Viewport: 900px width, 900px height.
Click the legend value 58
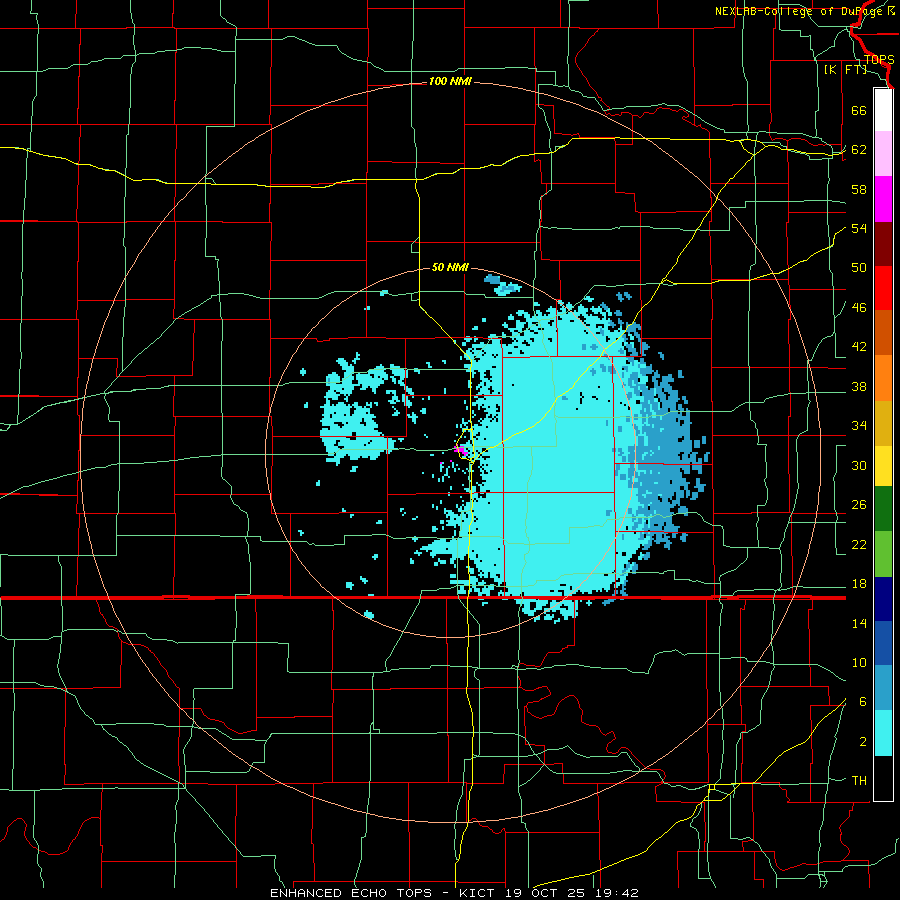pos(859,189)
